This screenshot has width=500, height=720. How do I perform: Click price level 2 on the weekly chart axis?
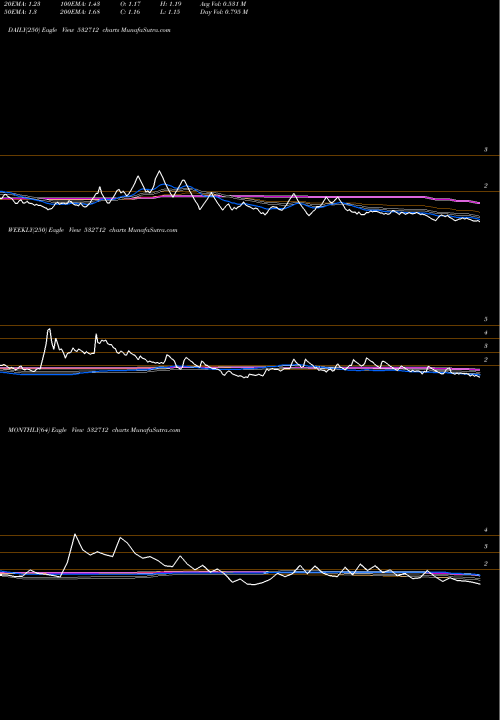[485, 360]
